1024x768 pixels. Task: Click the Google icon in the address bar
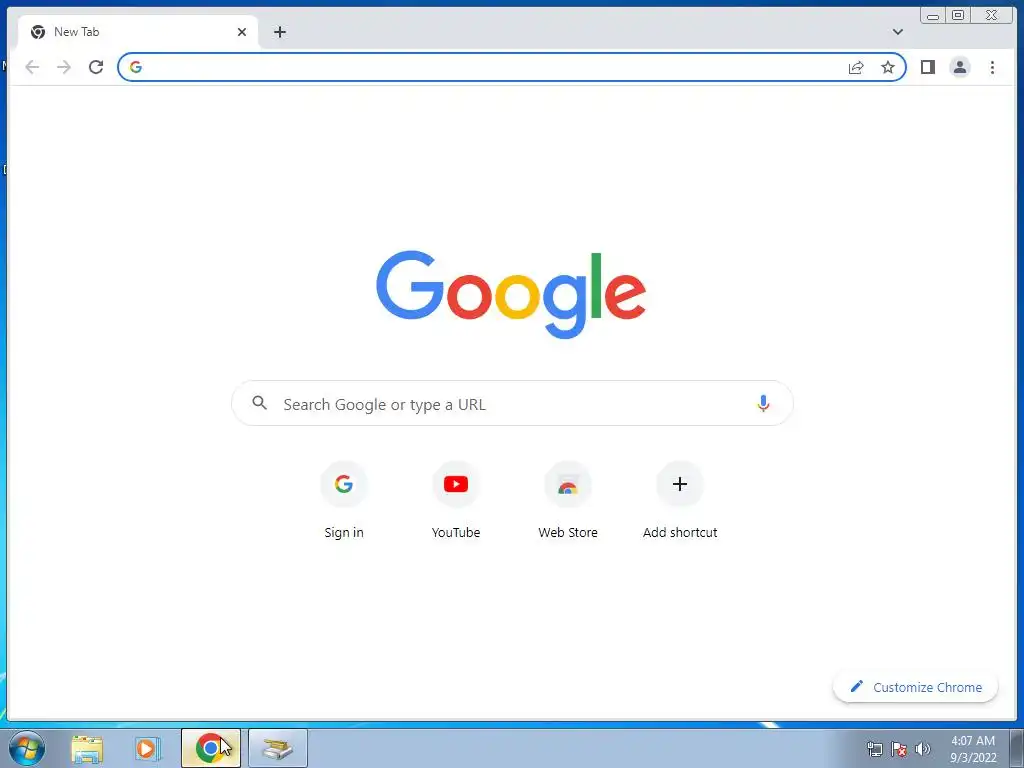click(136, 67)
